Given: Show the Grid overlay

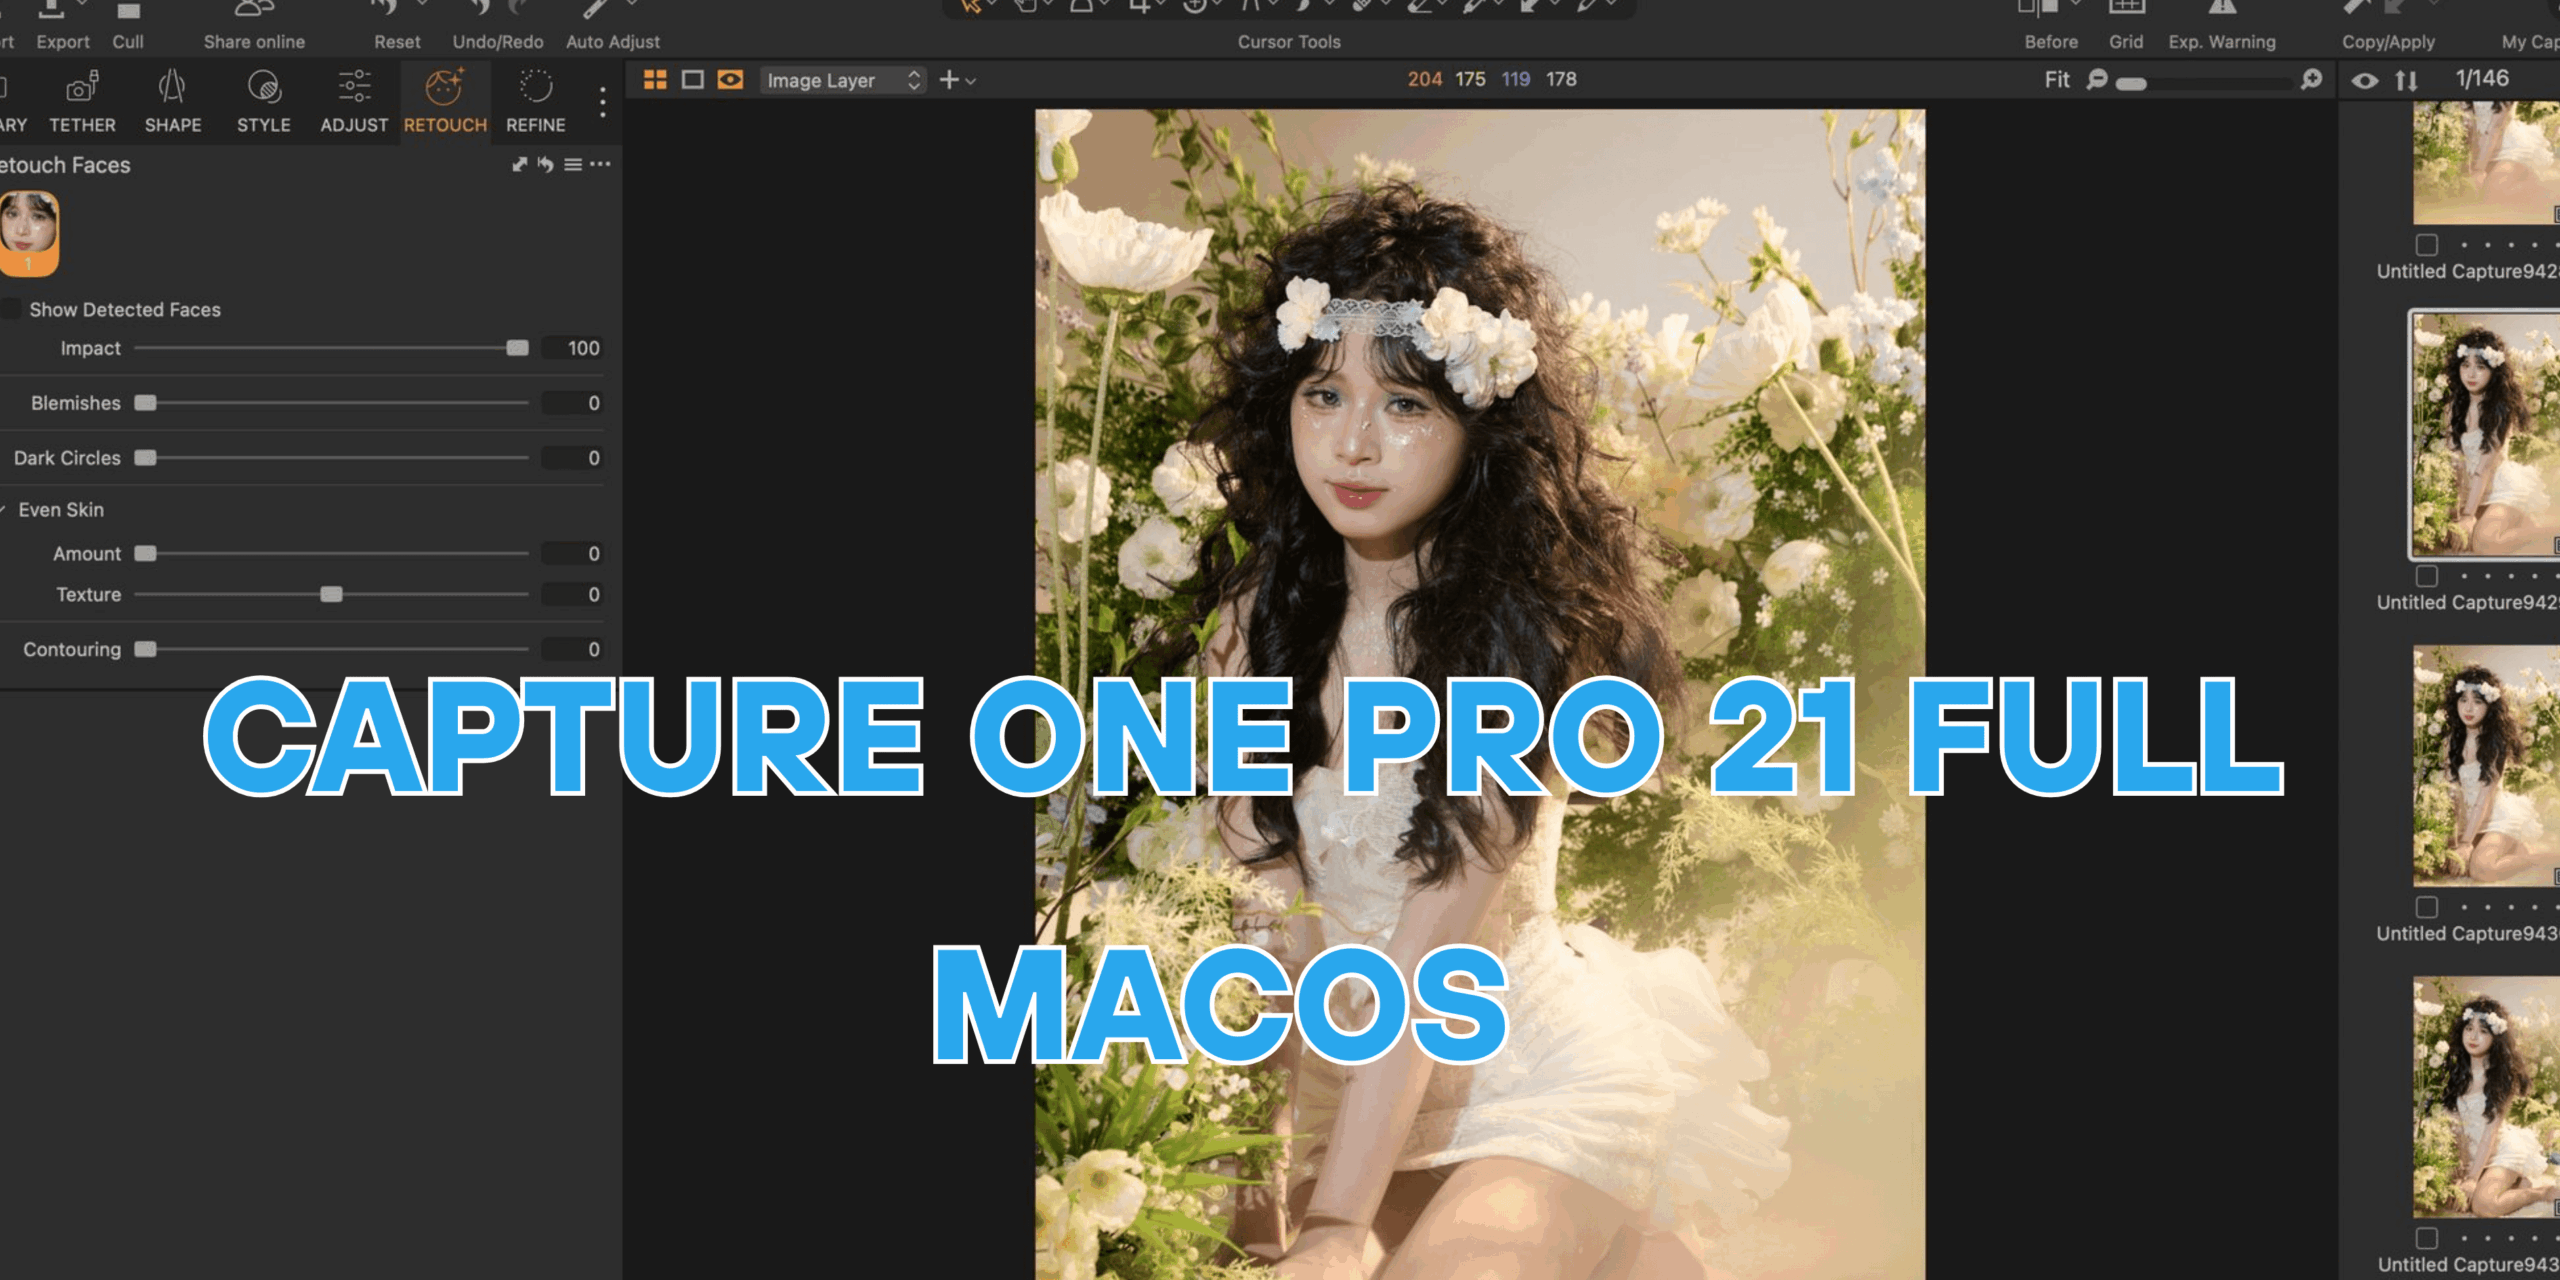Looking at the screenshot, I should [2126, 26].
